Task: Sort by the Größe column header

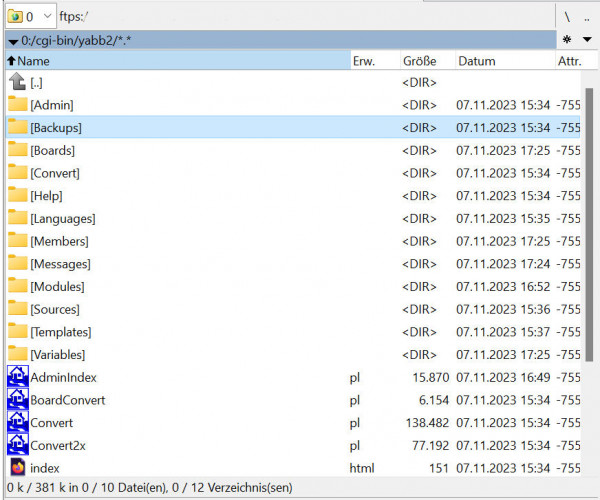Action: tap(428, 61)
